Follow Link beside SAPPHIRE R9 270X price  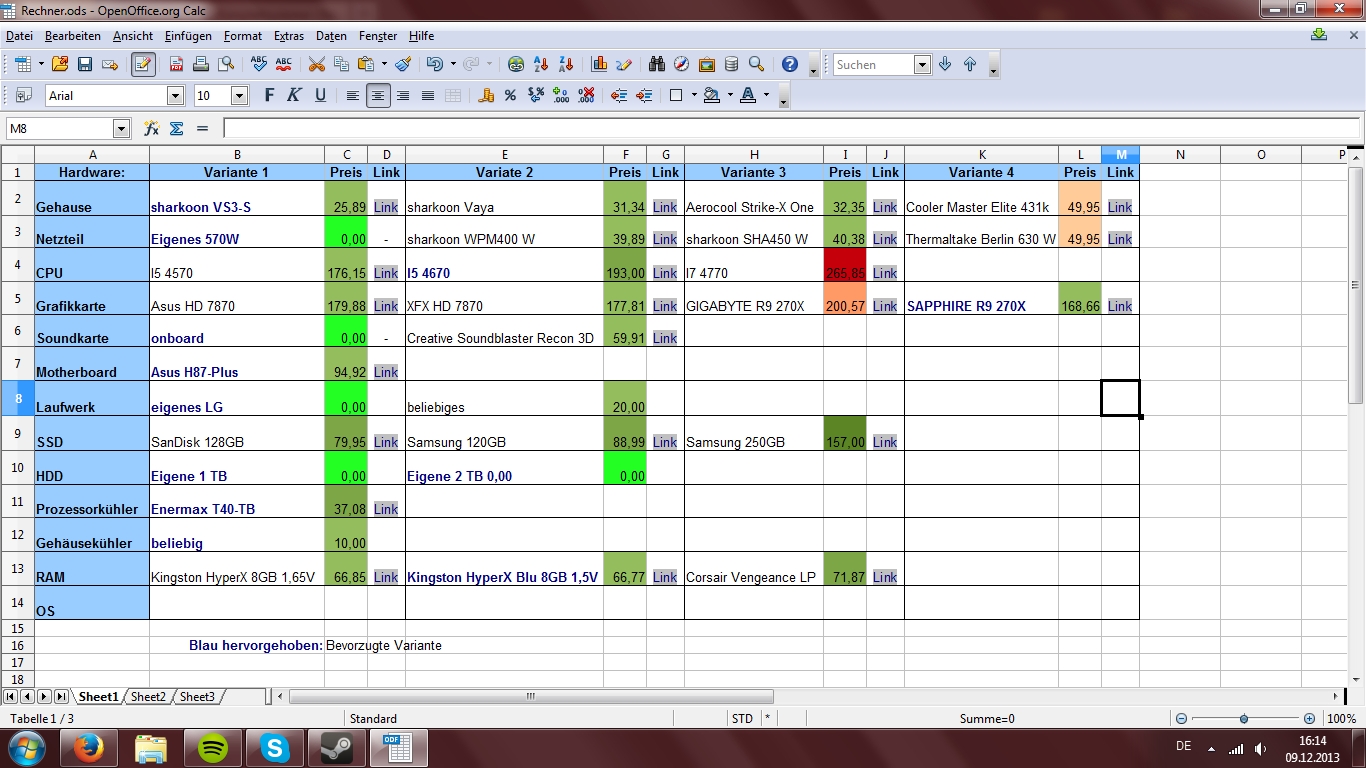click(x=1120, y=306)
